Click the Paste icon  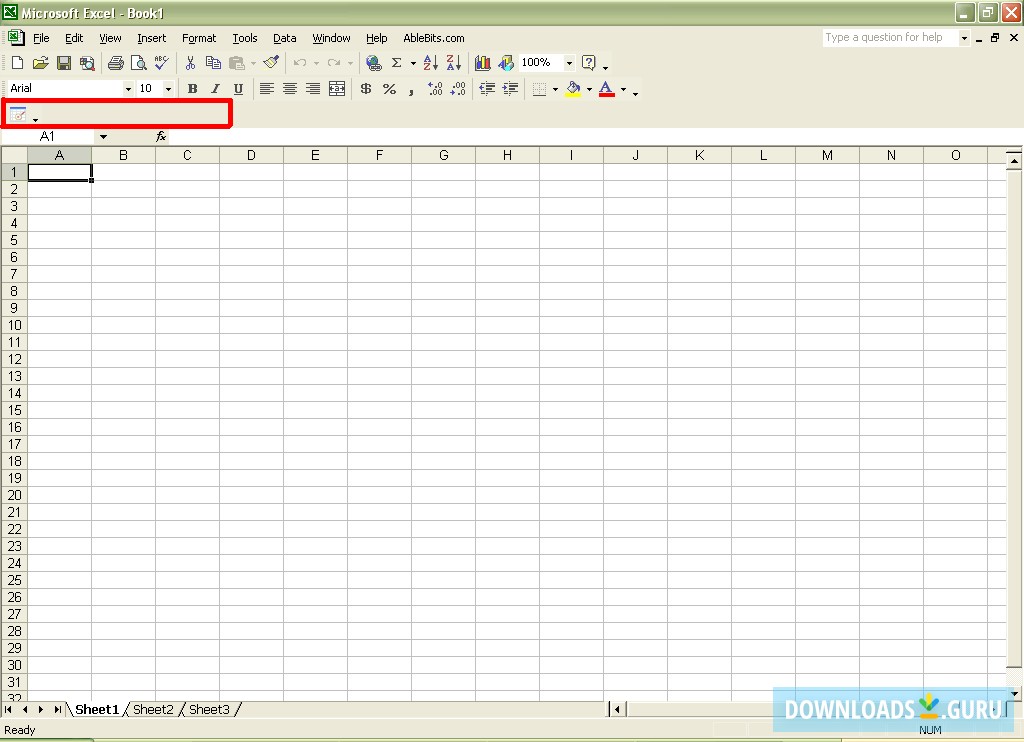pyautogui.click(x=235, y=62)
